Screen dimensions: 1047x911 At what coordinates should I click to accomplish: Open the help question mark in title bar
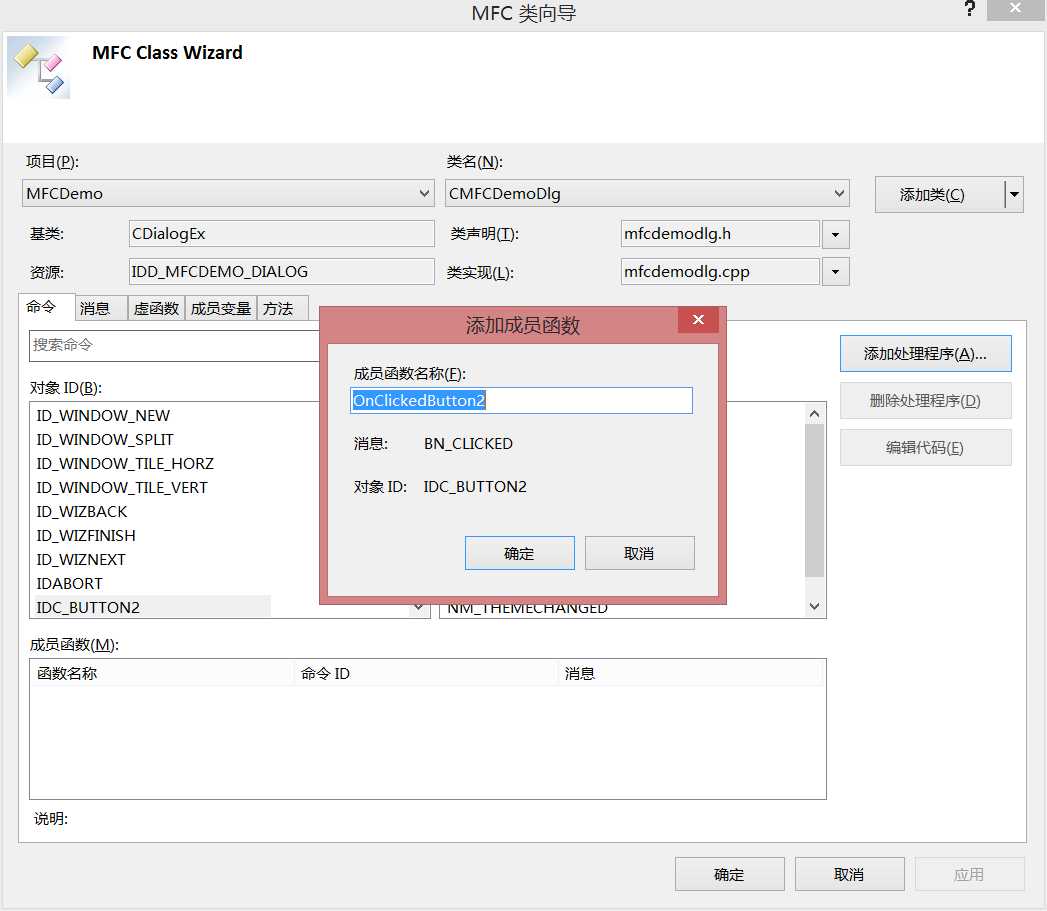(x=970, y=9)
